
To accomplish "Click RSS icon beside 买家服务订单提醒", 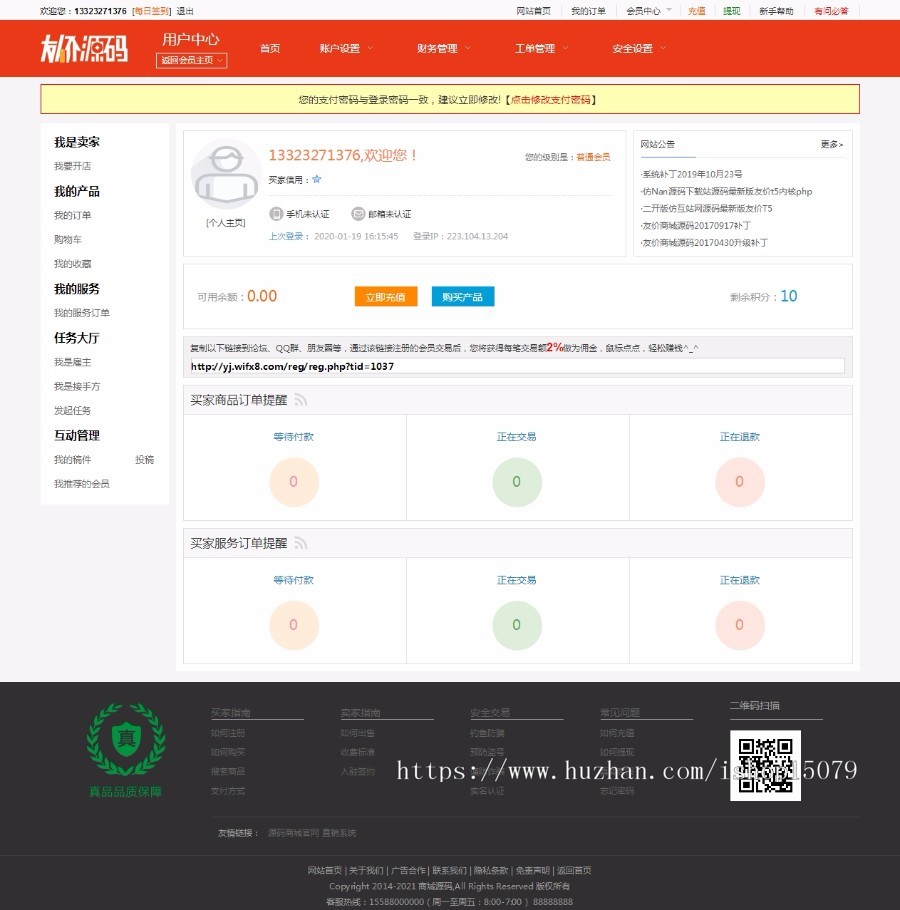I will pos(301,543).
